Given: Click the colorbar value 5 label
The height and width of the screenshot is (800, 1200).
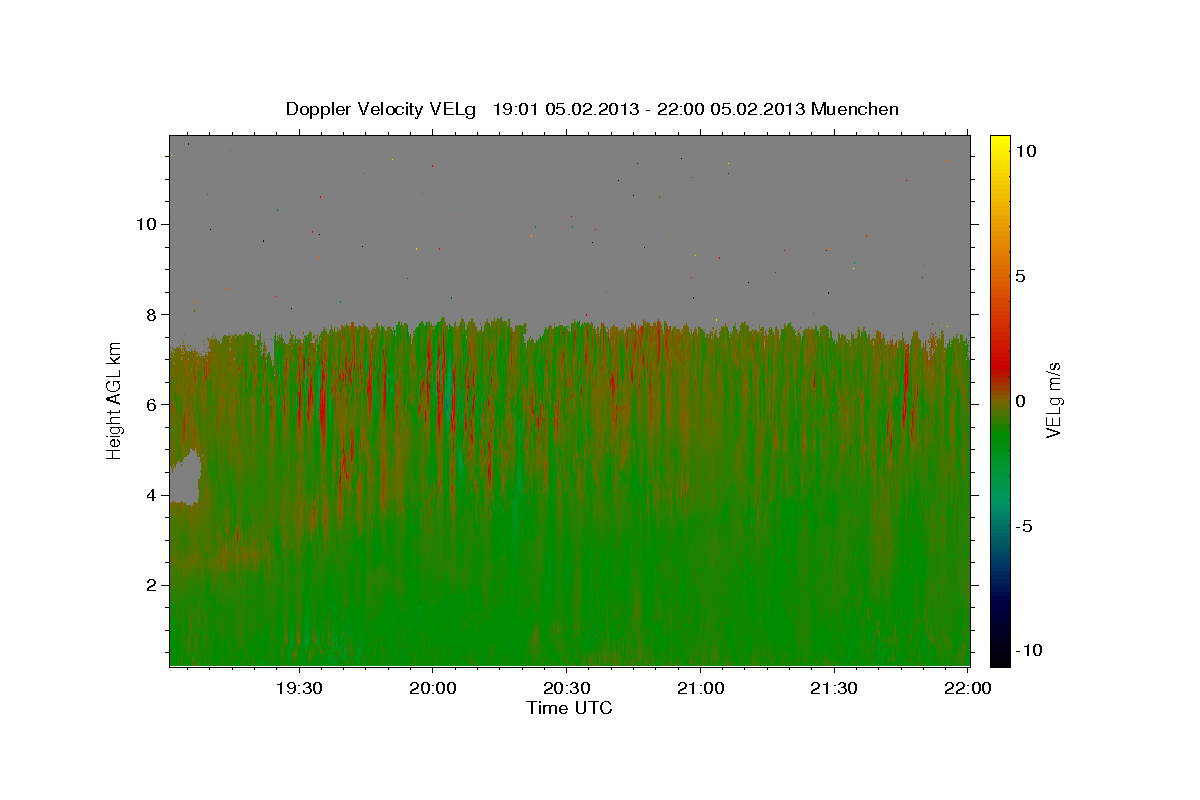Looking at the screenshot, I should [x=1020, y=276].
